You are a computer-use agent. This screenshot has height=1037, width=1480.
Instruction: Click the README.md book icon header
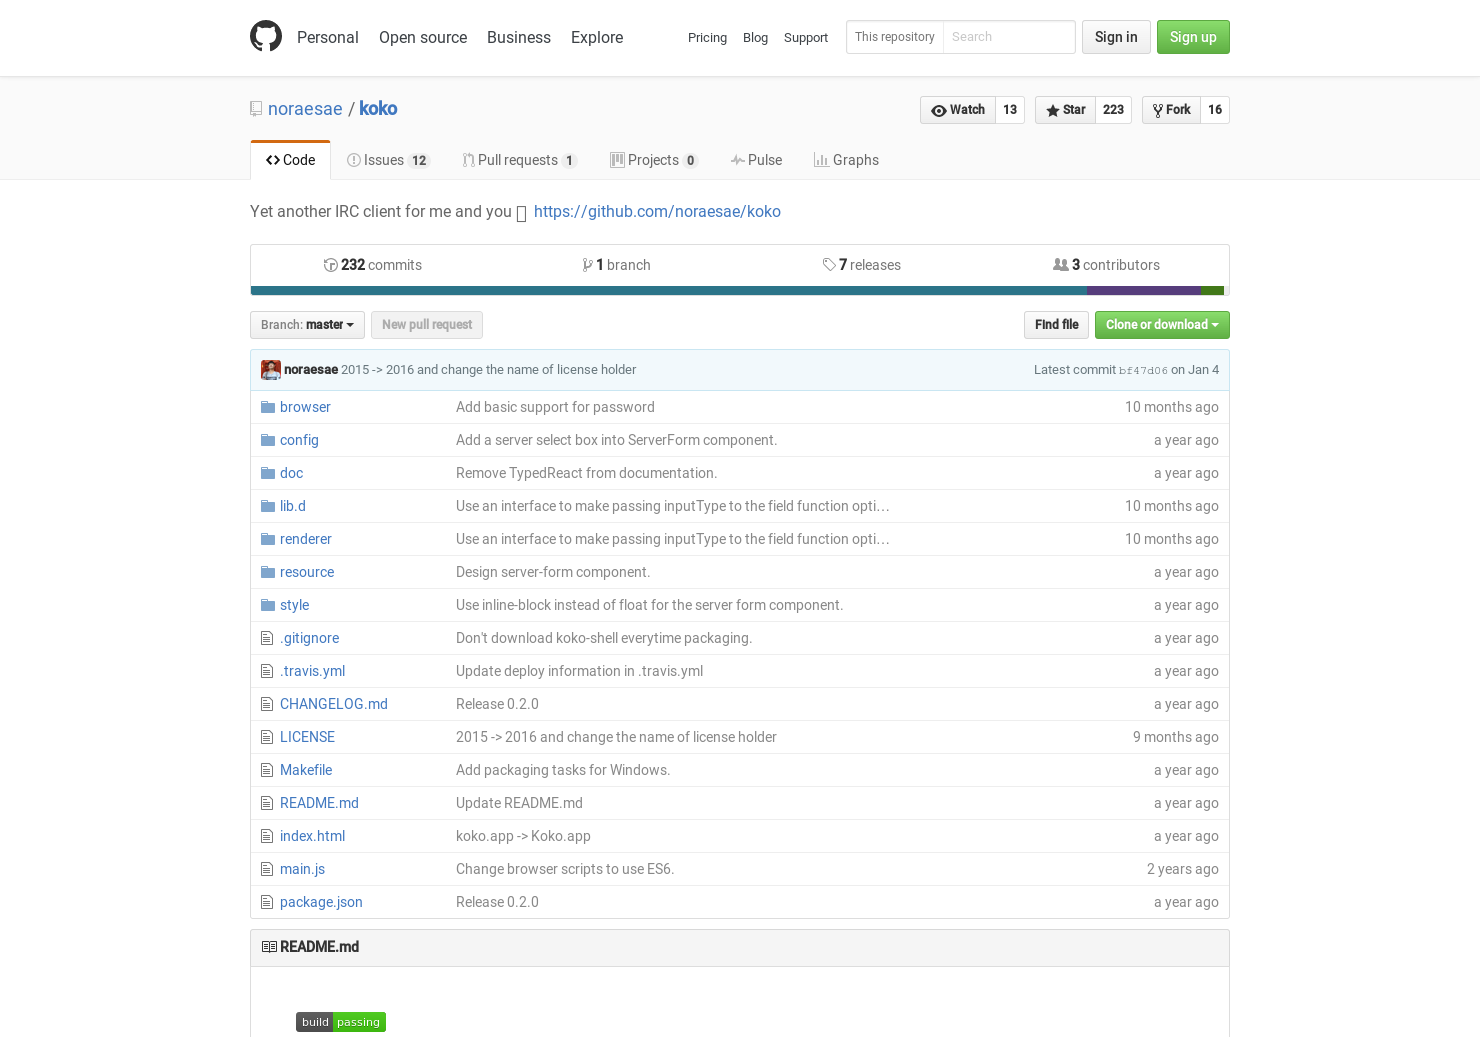(x=269, y=947)
